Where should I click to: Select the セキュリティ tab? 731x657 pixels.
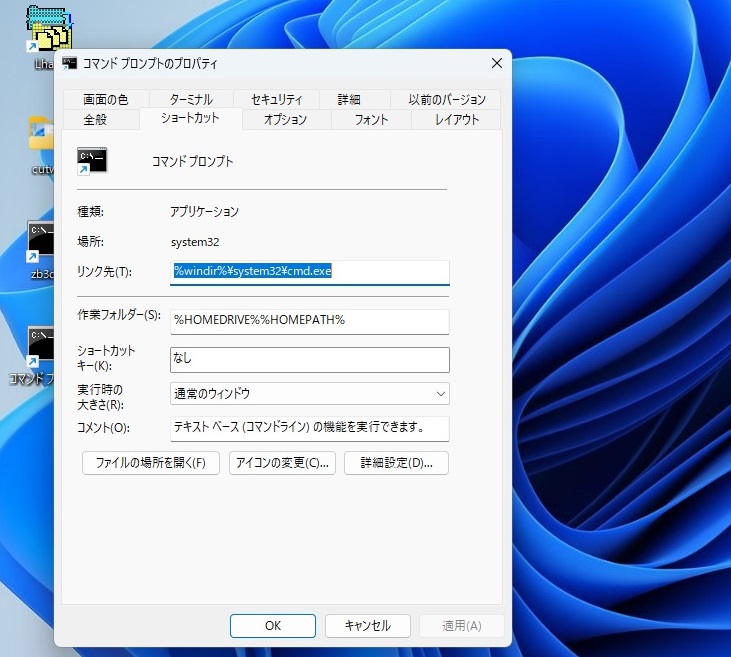click(276, 99)
